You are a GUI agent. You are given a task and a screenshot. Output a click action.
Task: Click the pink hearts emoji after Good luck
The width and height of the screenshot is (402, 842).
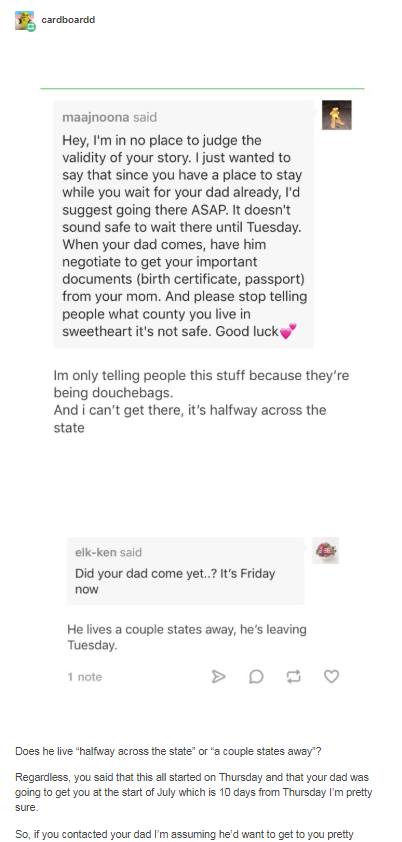coord(288,331)
